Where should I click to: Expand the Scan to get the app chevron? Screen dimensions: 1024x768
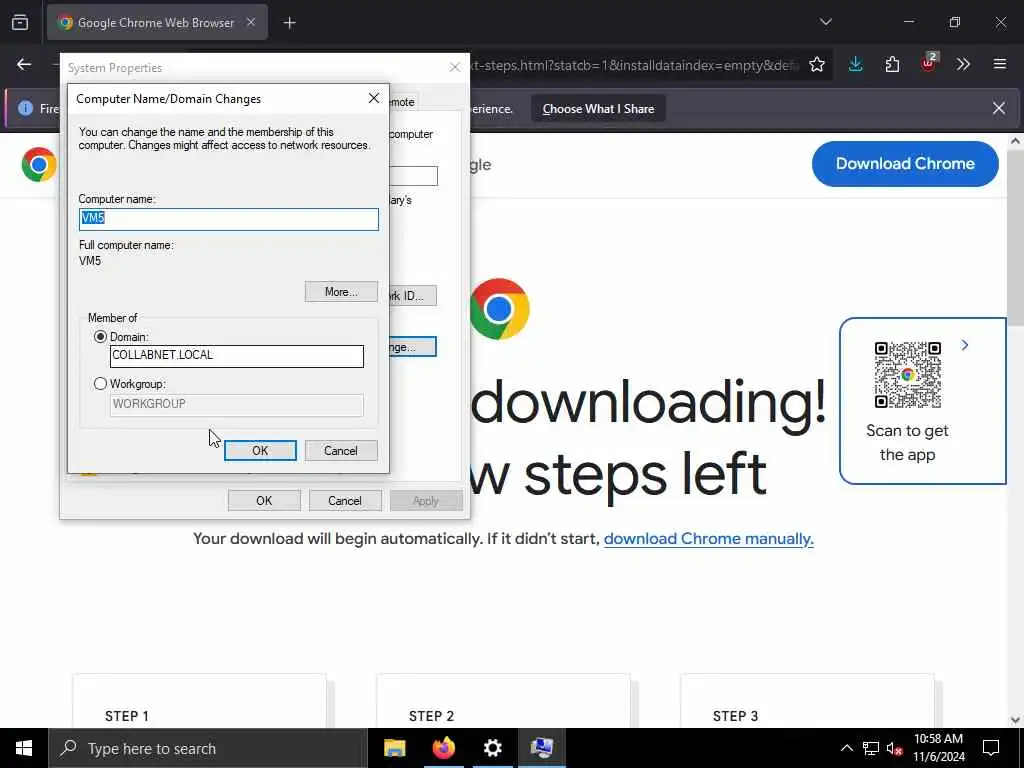click(965, 345)
